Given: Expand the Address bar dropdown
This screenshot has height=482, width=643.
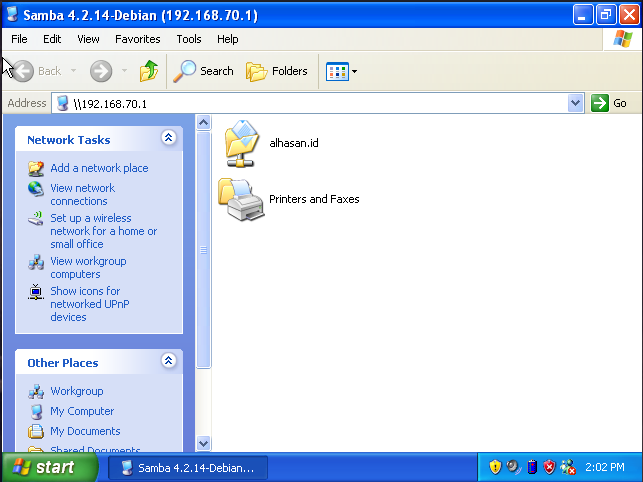Looking at the screenshot, I should click(x=575, y=103).
